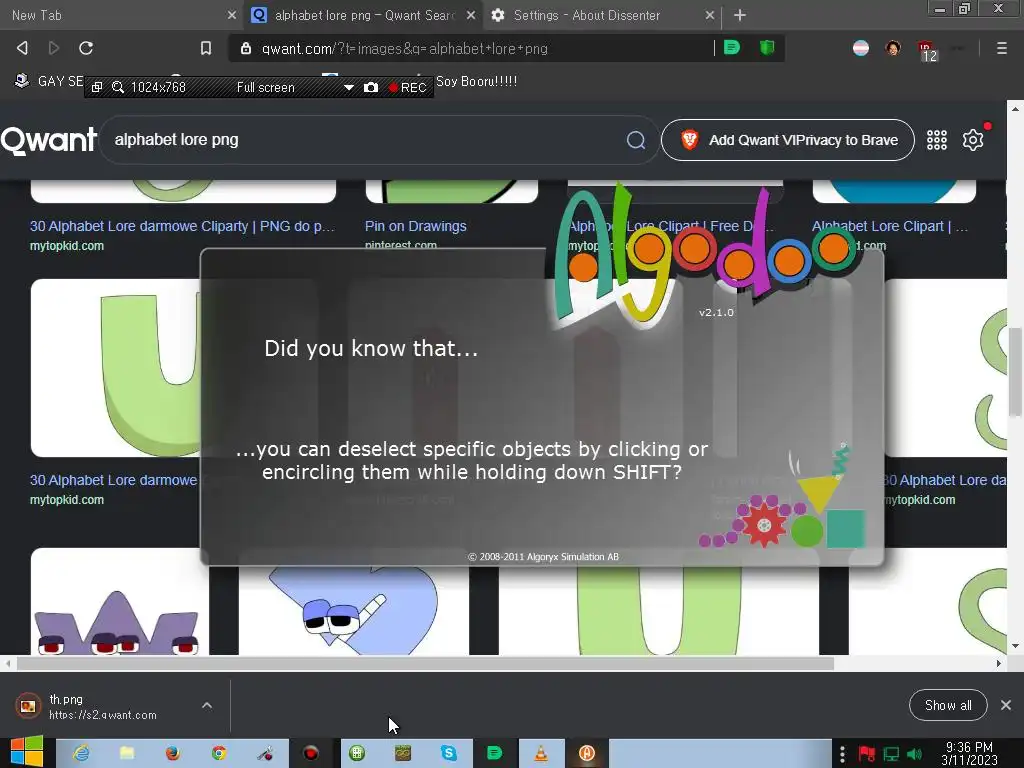
Task: Click the purple letter M thumbnail
Action: click(x=120, y=601)
